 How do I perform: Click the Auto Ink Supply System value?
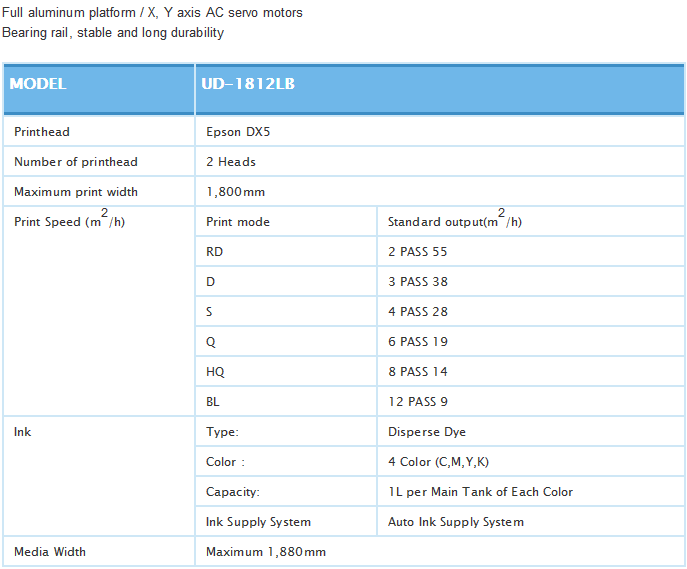[x=456, y=522]
